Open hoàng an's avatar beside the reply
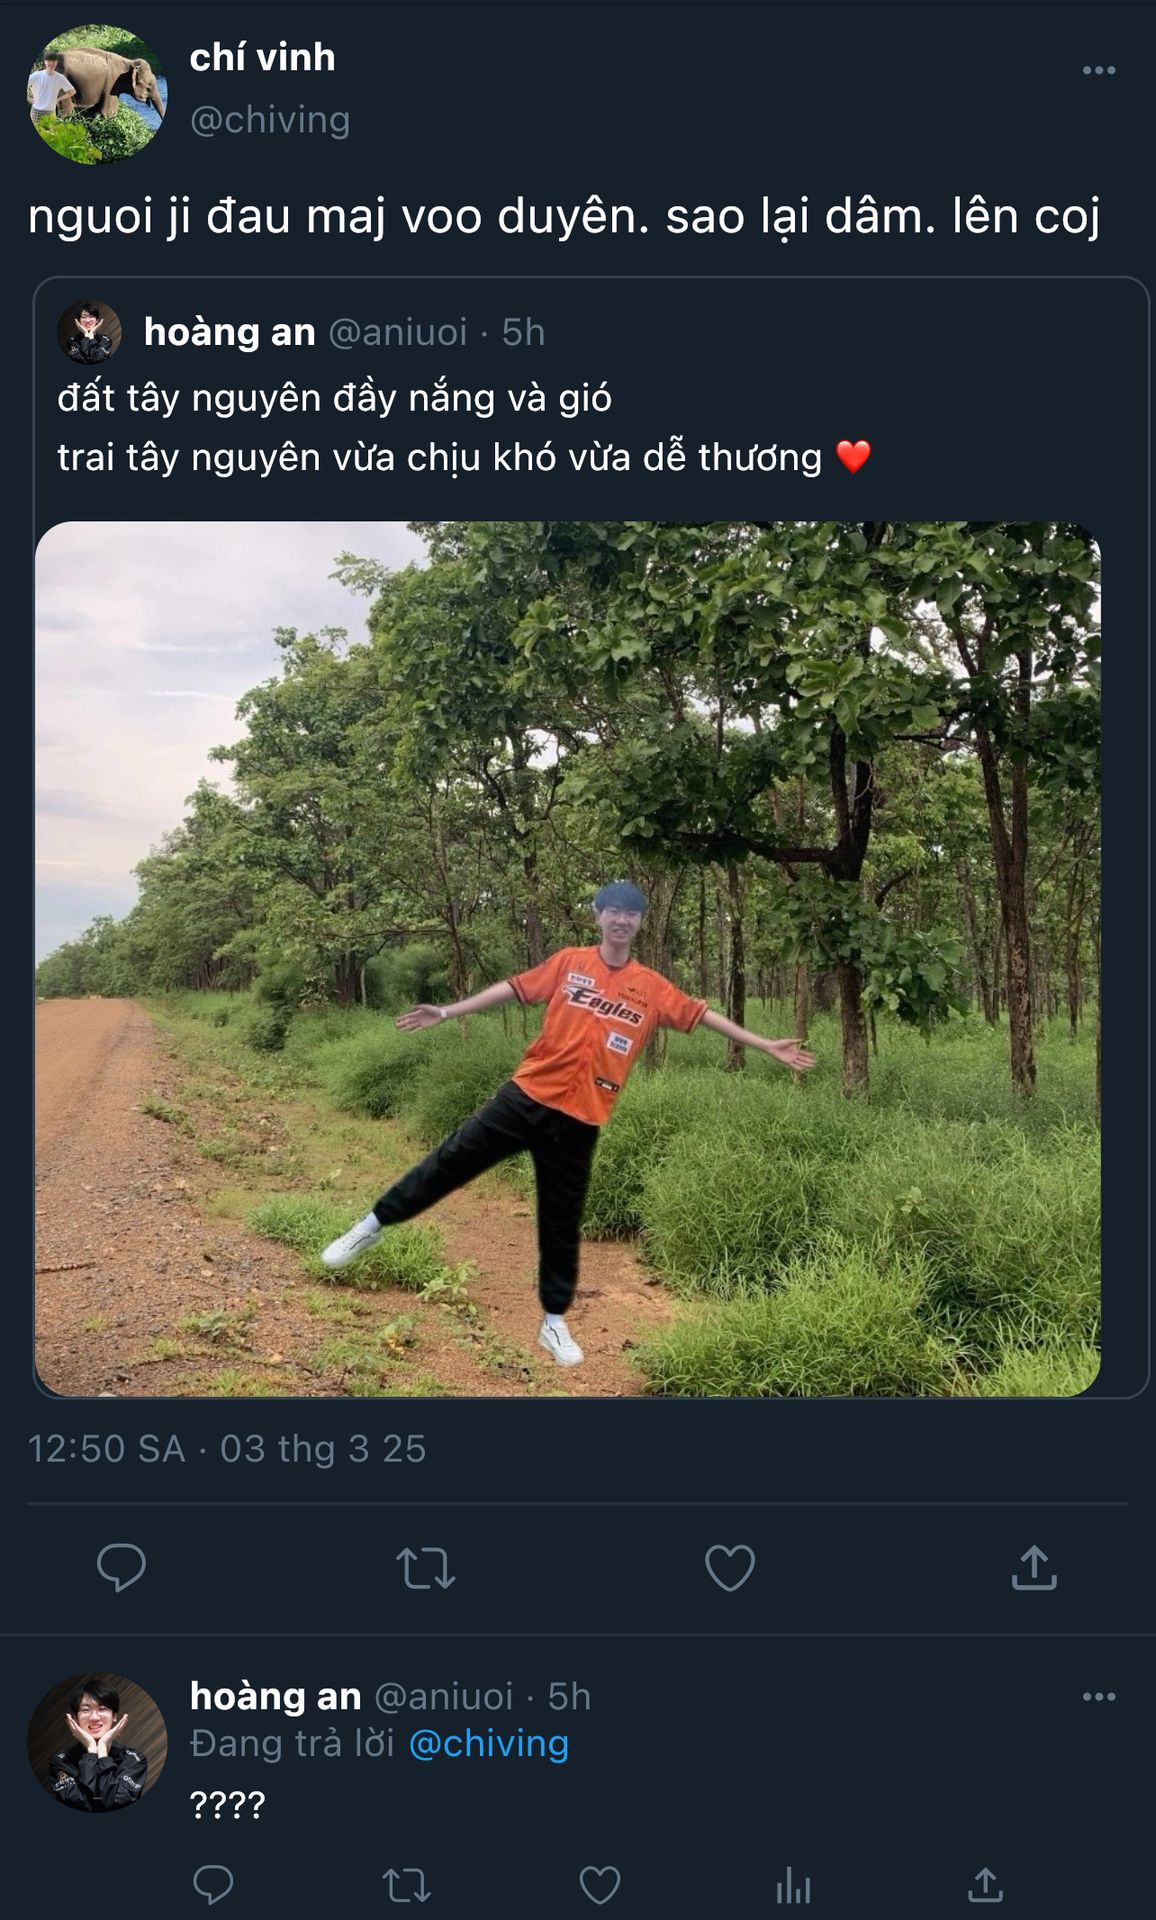Viewport: 1156px width, 1920px height. pyautogui.click(x=97, y=1743)
